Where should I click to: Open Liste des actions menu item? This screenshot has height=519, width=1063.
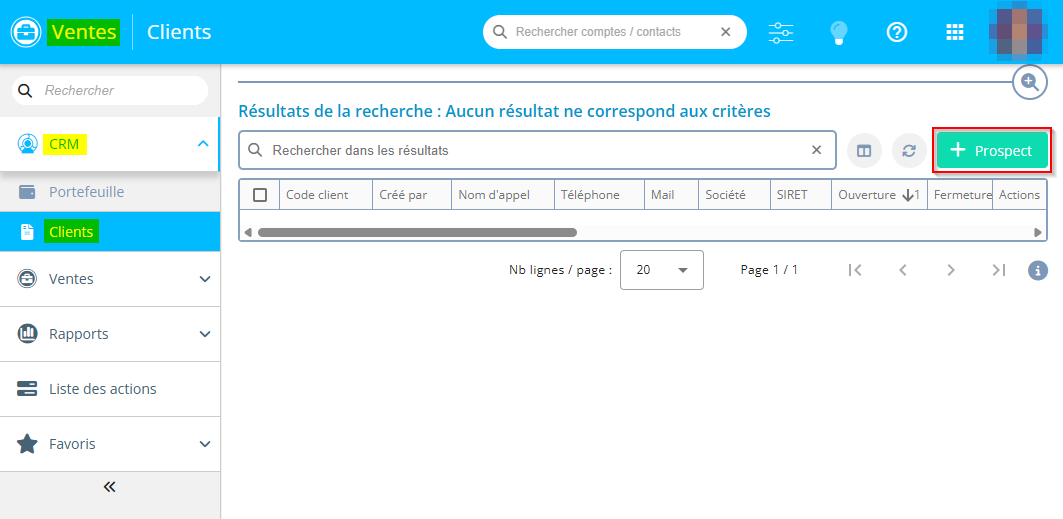102,389
